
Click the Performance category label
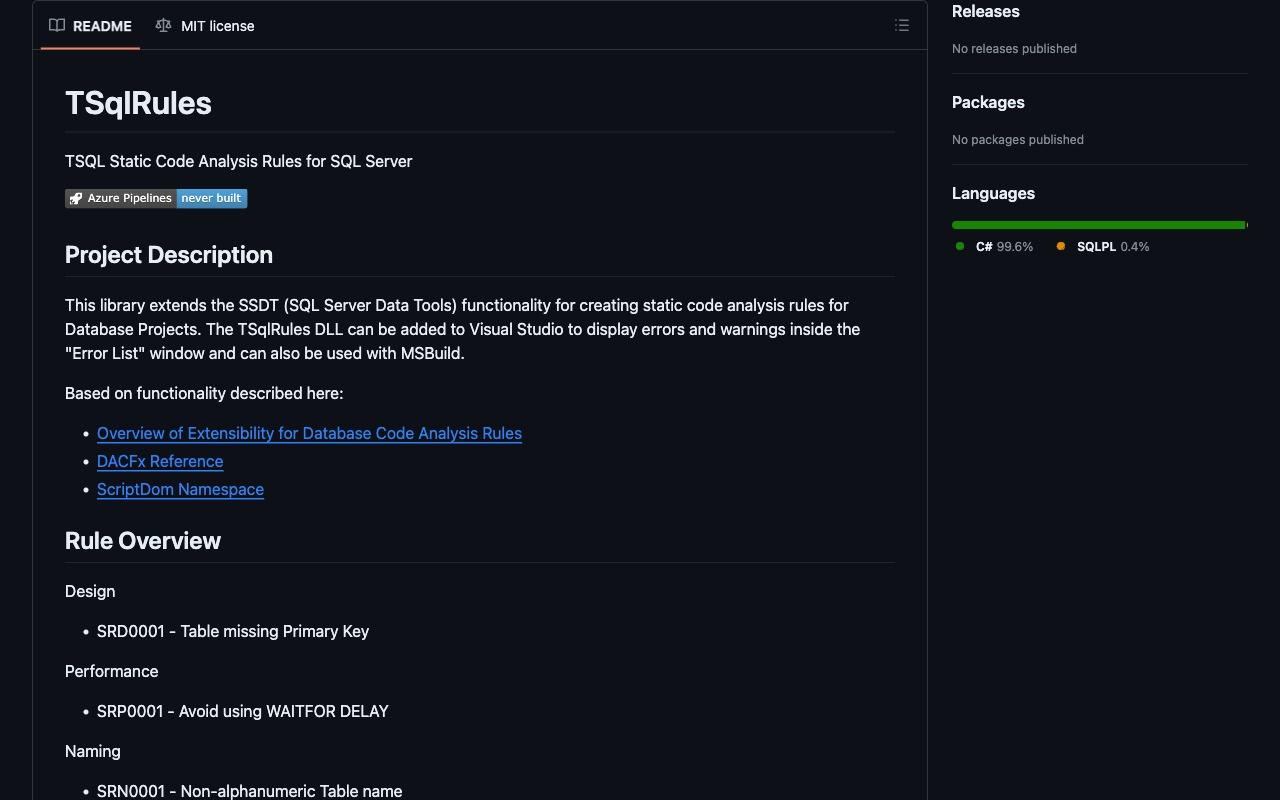point(112,671)
